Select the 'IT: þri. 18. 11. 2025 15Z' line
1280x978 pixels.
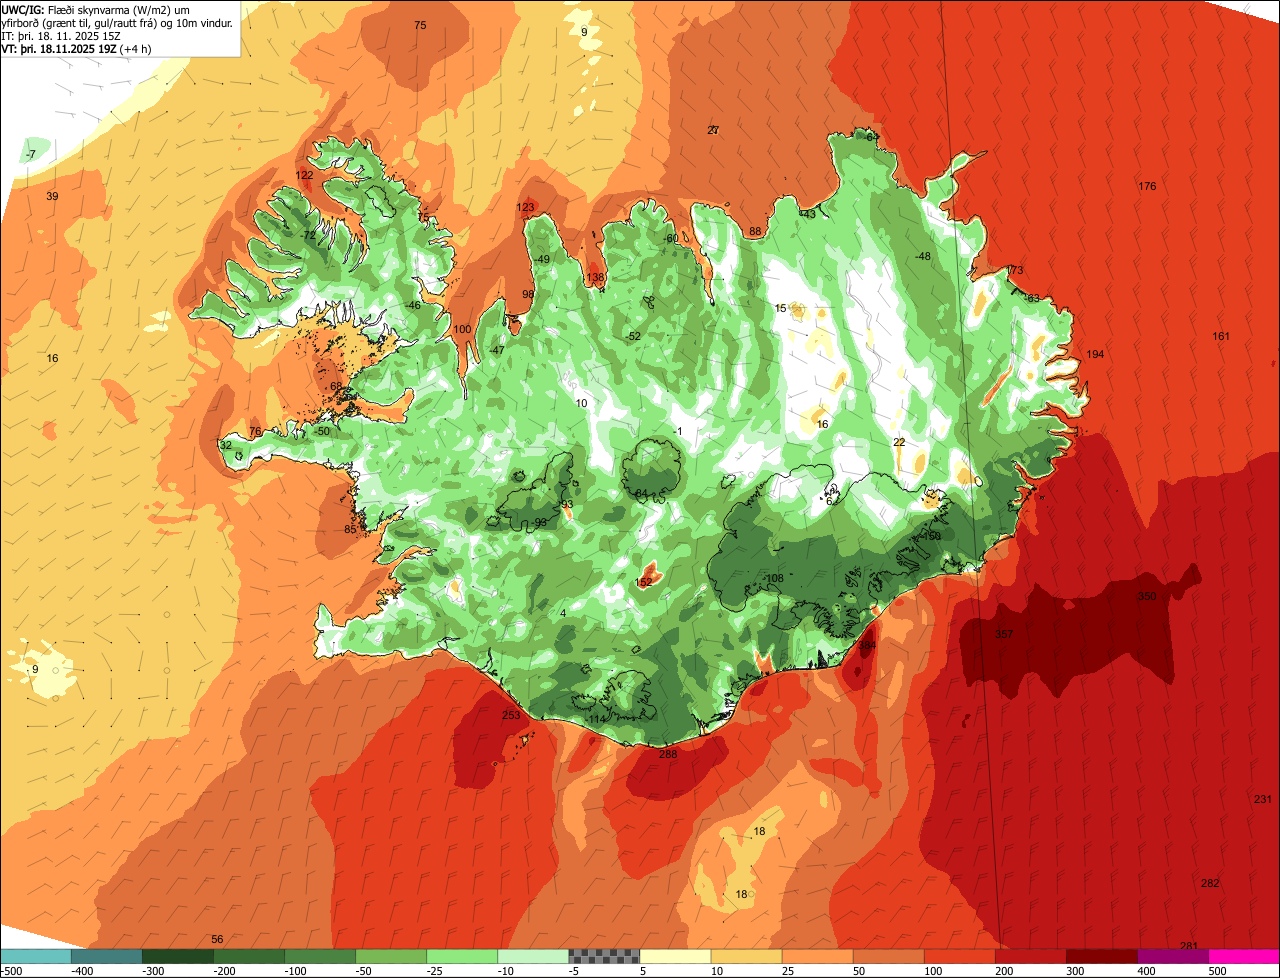62,36
